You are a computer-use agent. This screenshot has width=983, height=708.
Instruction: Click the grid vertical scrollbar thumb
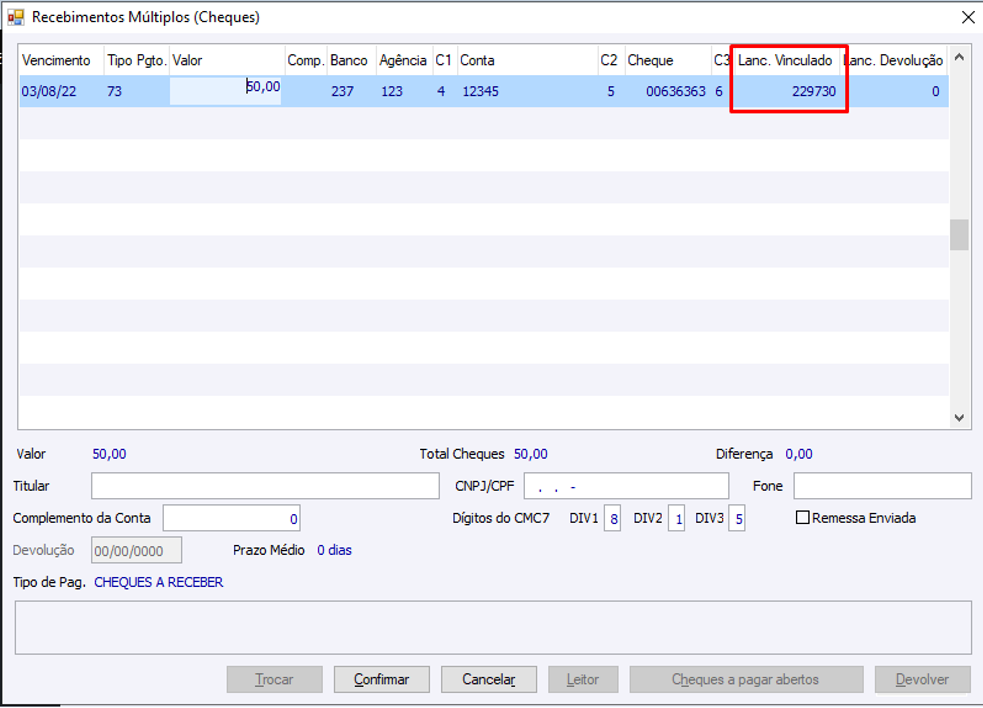tap(959, 235)
